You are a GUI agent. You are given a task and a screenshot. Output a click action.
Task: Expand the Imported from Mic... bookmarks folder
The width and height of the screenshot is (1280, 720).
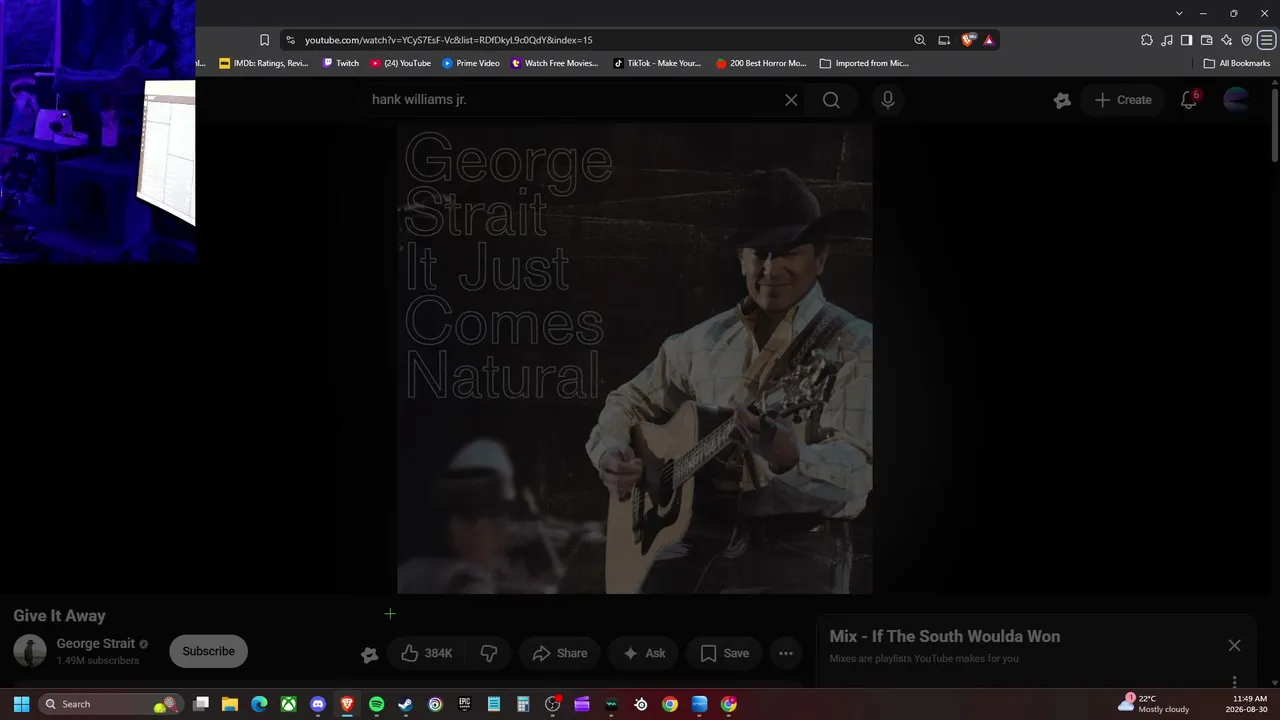tap(864, 63)
